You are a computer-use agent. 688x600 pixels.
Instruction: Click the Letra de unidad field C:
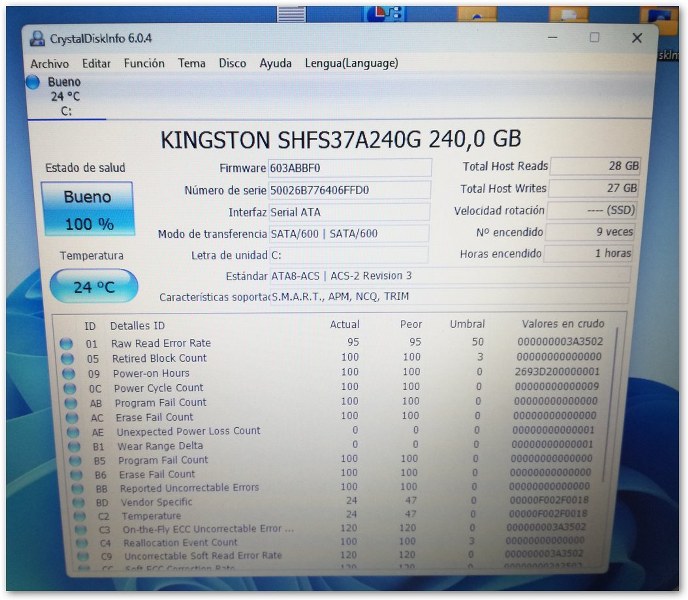(348, 255)
